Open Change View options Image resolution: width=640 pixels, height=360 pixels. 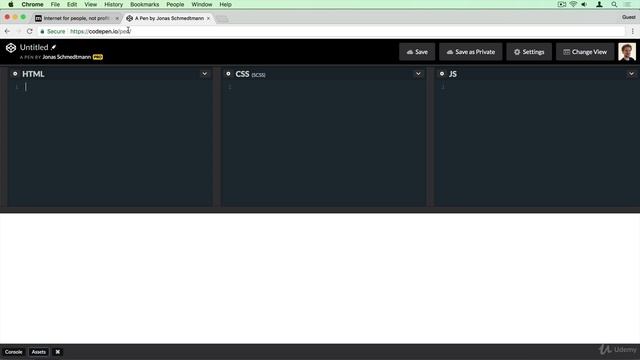[585, 52]
